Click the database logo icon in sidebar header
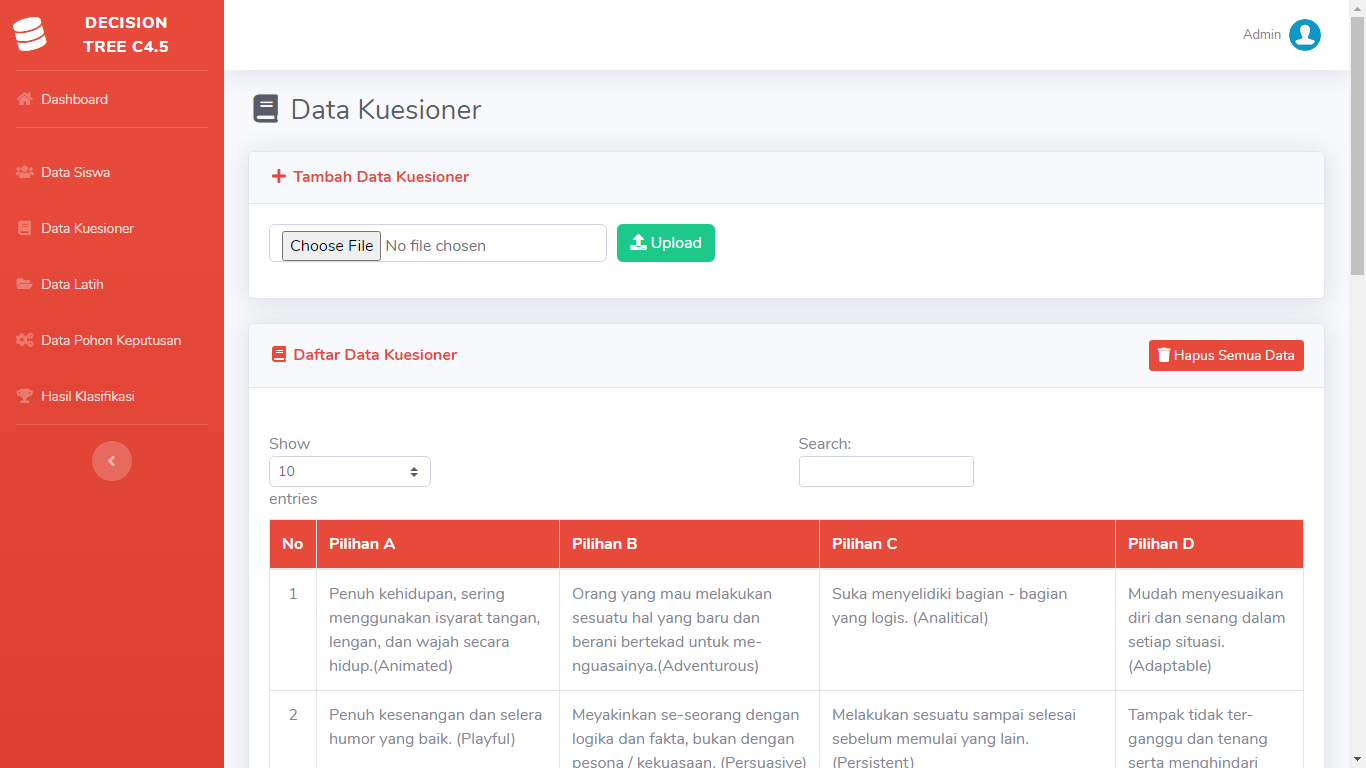This screenshot has height=768, width=1366. coord(30,33)
